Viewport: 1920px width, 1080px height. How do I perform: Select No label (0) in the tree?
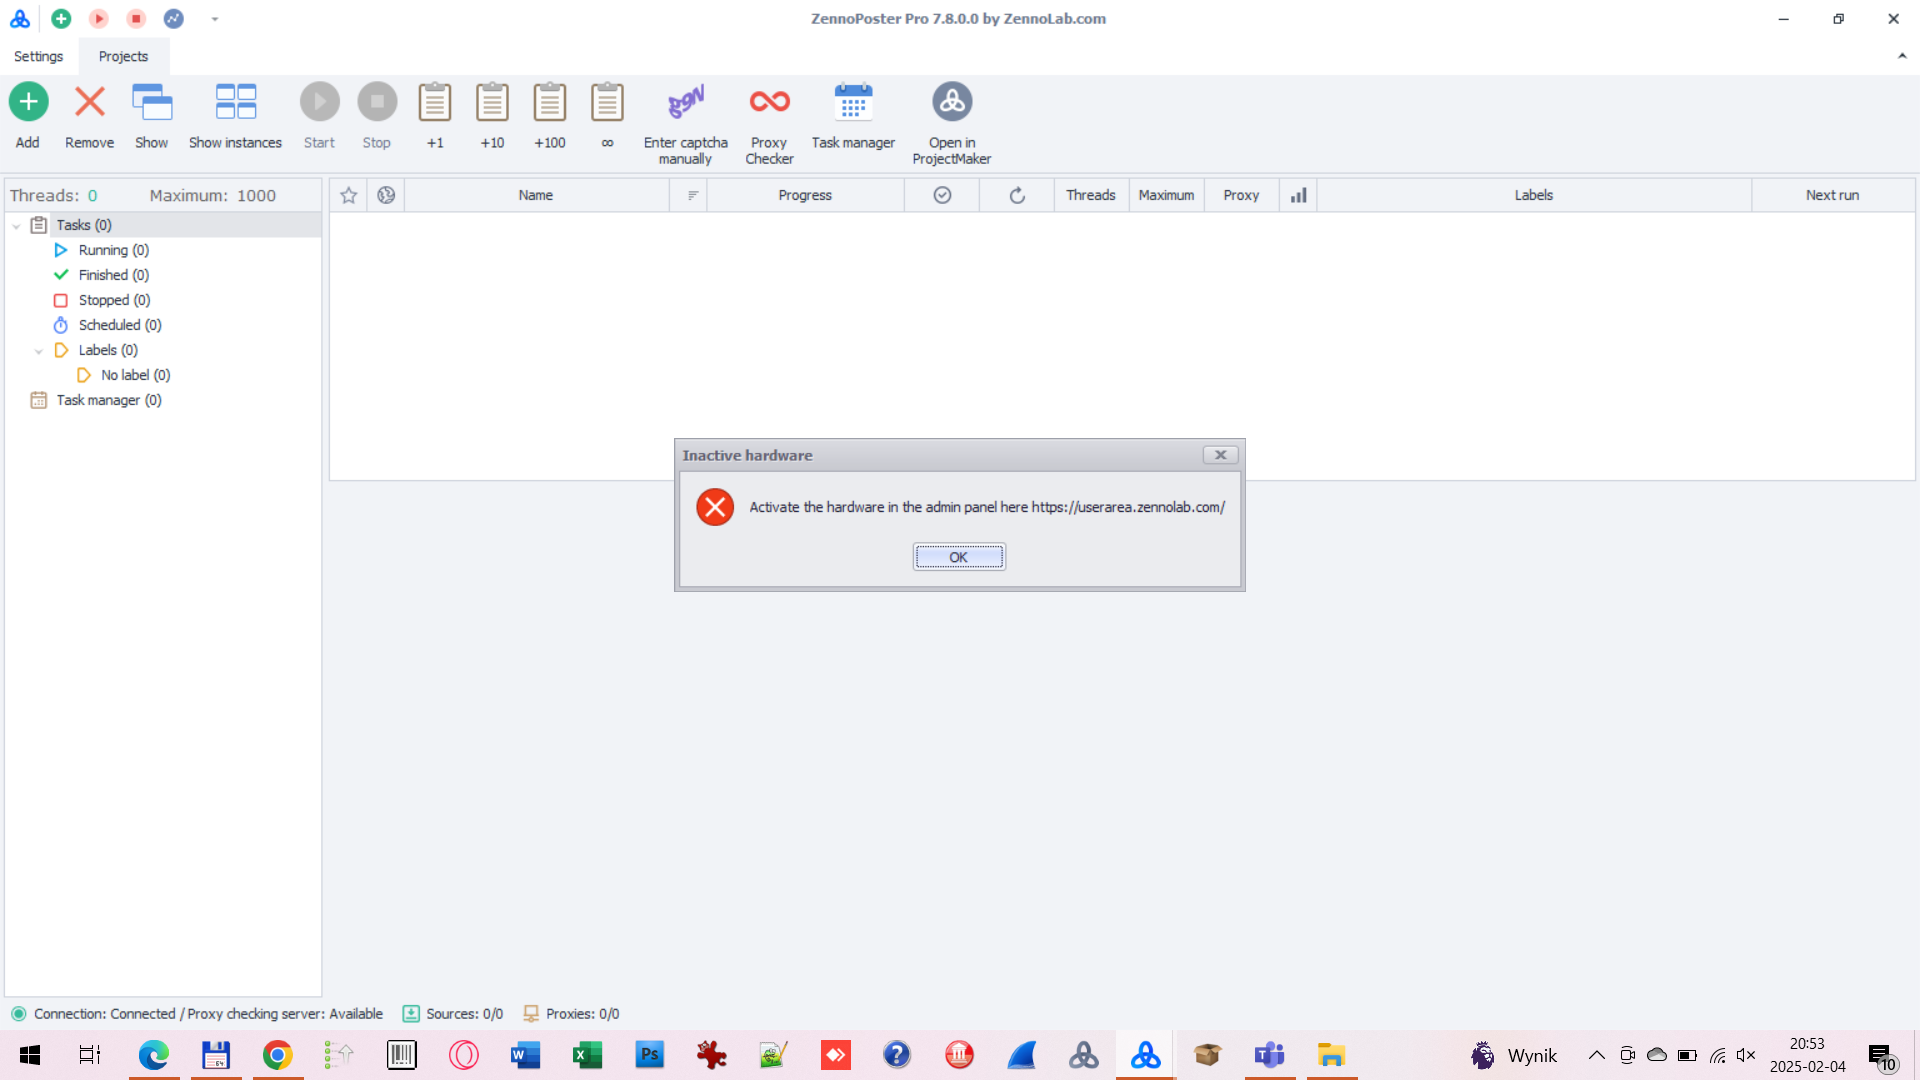click(136, 375)
